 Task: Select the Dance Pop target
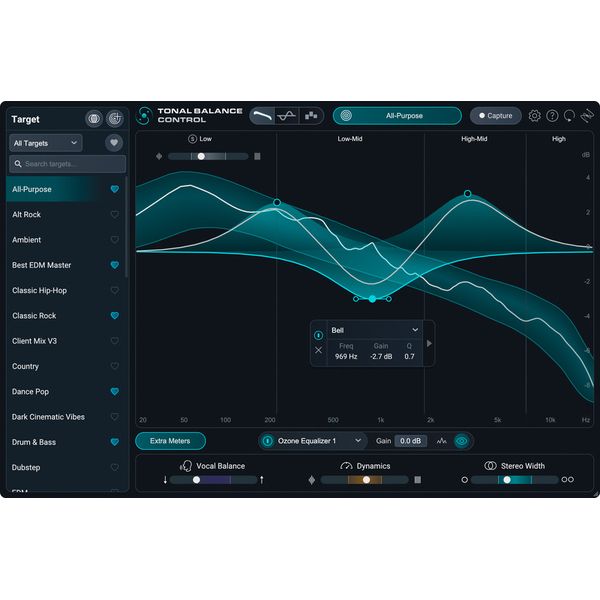coord(65,391)
